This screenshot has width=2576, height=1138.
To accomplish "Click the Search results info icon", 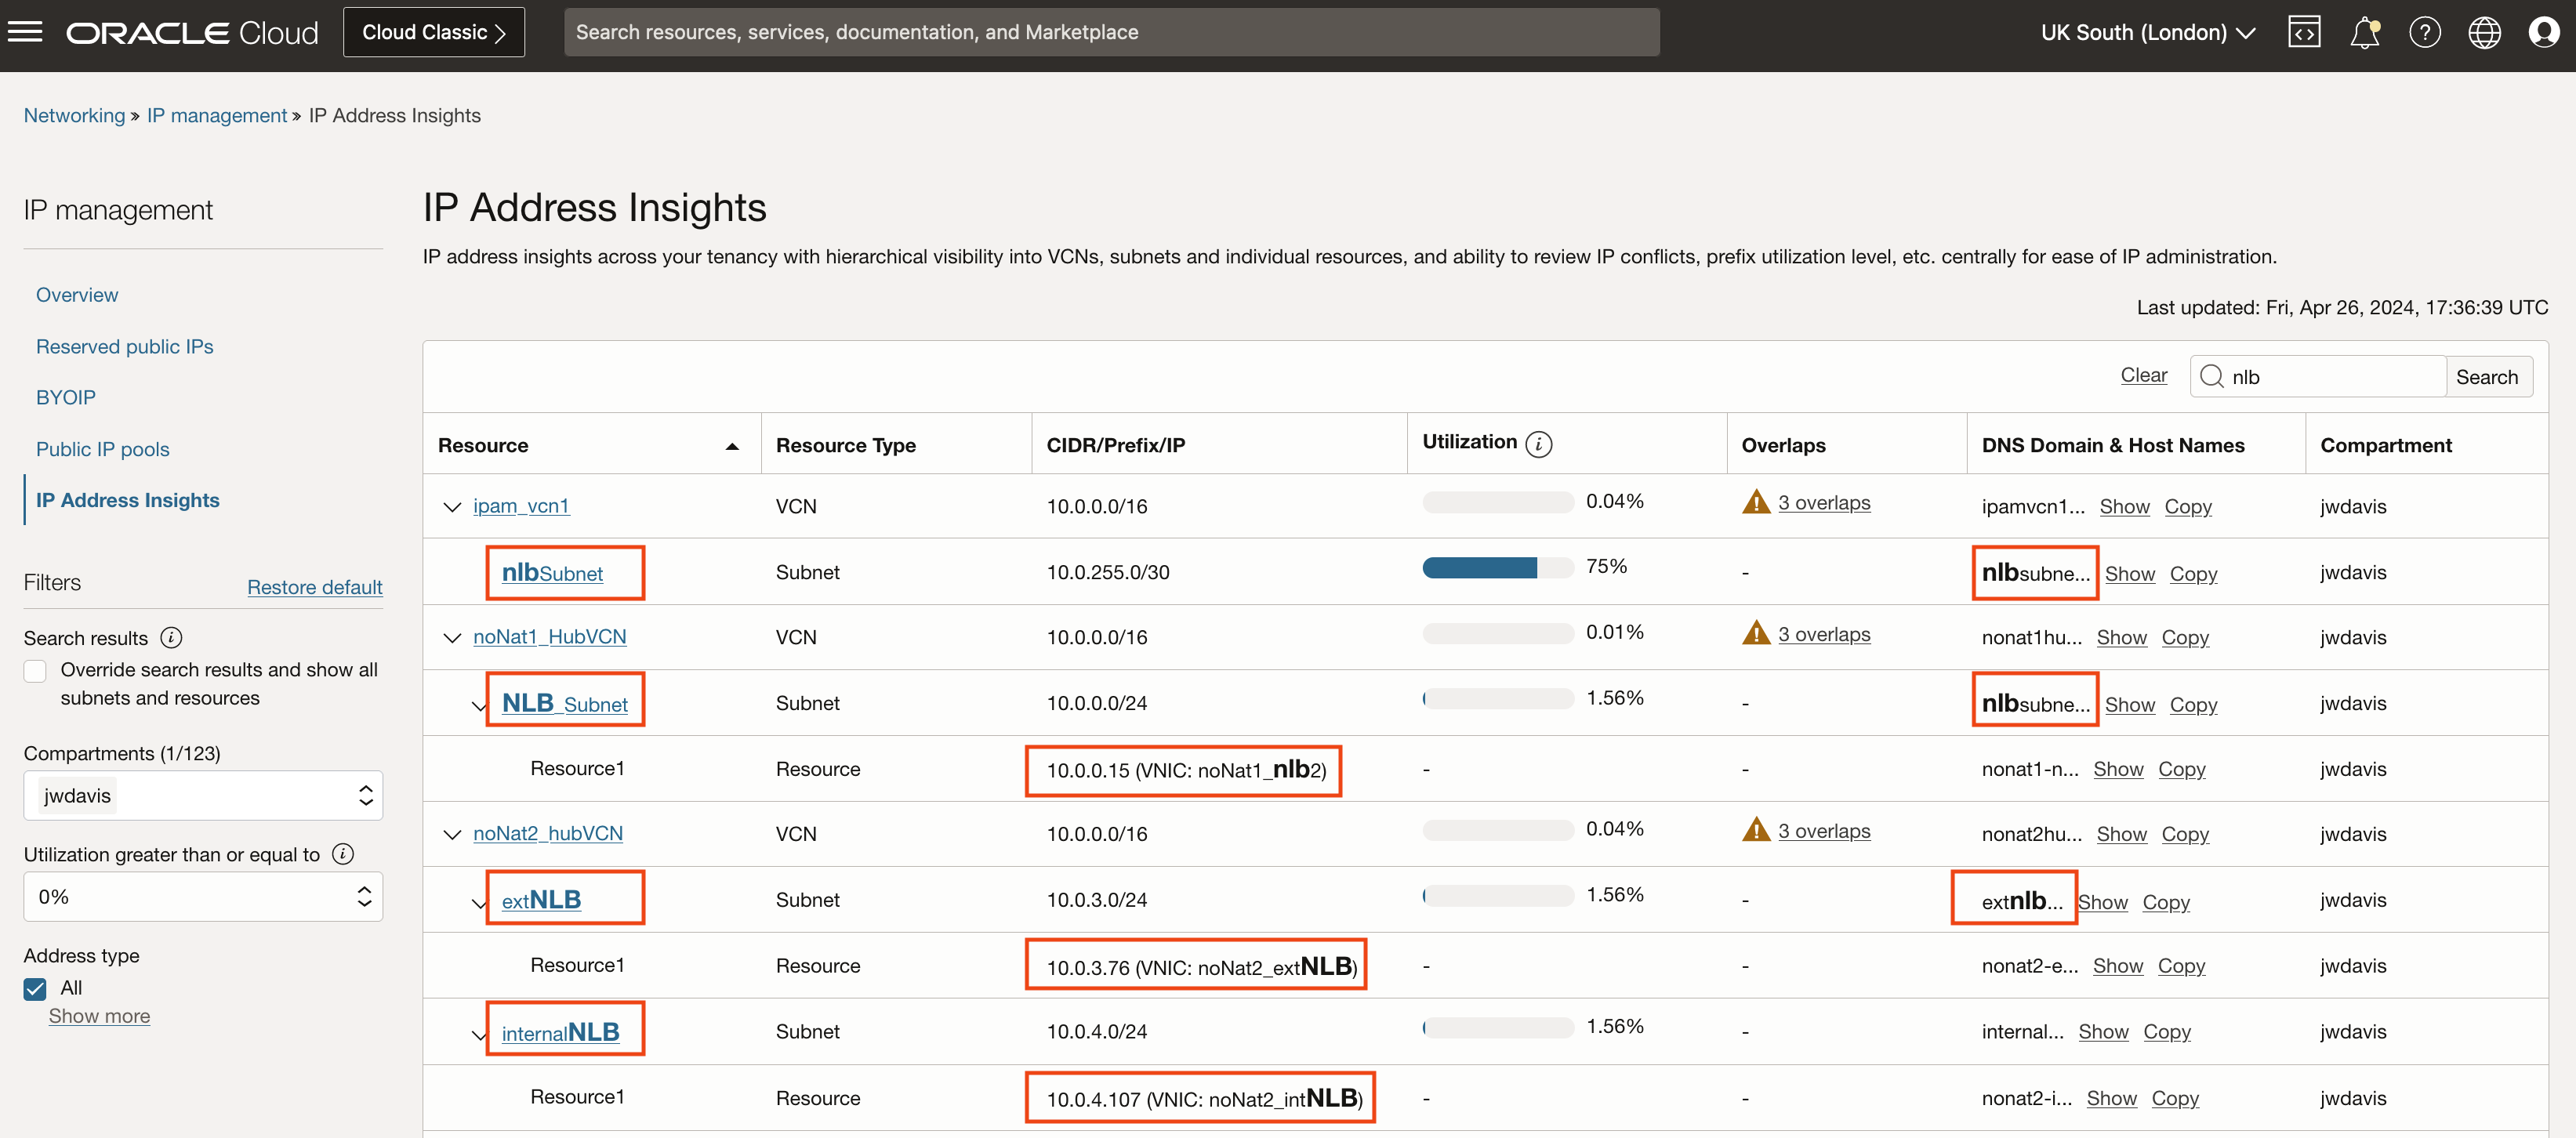I will pyautogui.click(x=171, y=637).
